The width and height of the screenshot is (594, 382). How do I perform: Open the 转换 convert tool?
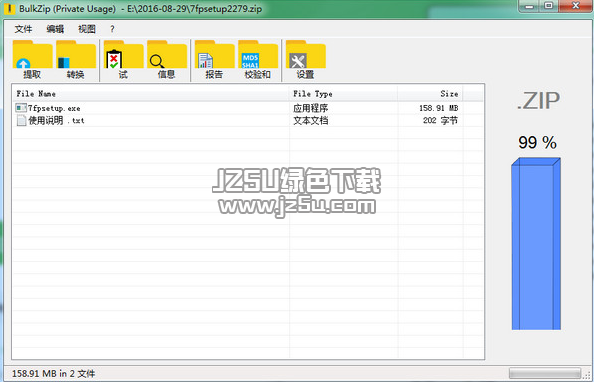76,59
